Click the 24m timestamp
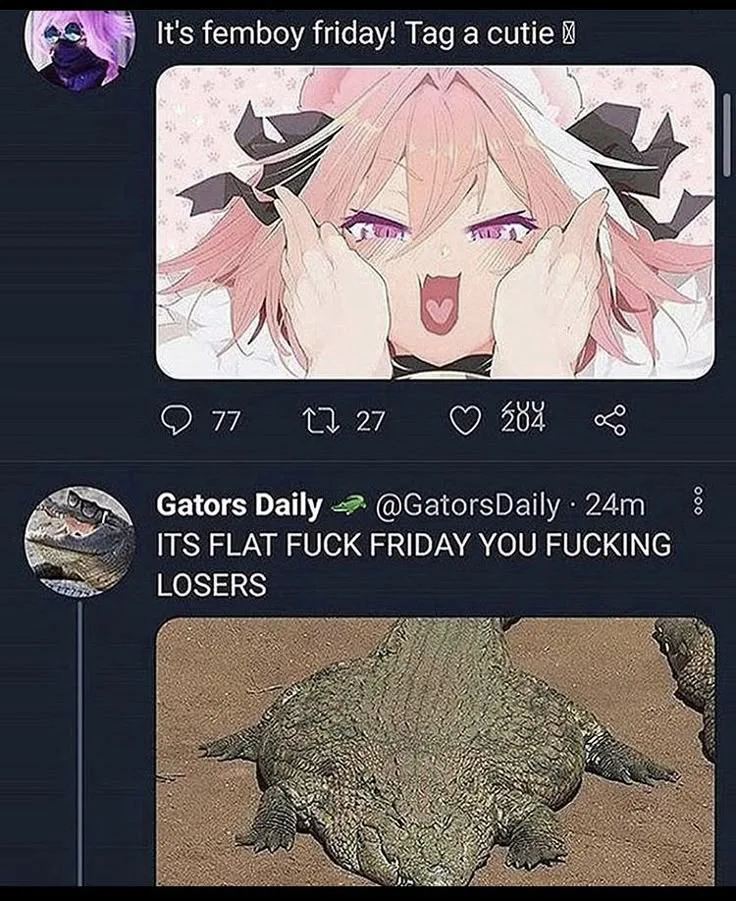This screenshot has width=736, height=901. [615, 505]
